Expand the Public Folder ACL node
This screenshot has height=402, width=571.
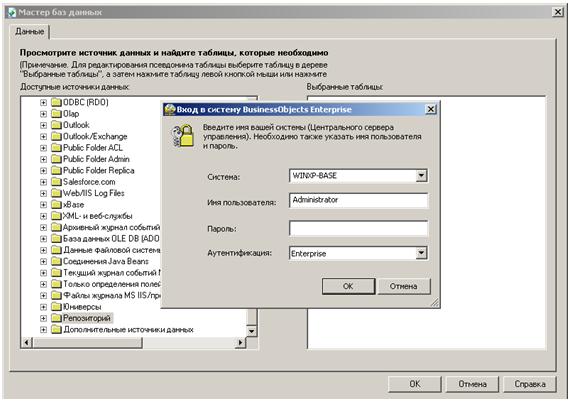(x=43, y=148)
